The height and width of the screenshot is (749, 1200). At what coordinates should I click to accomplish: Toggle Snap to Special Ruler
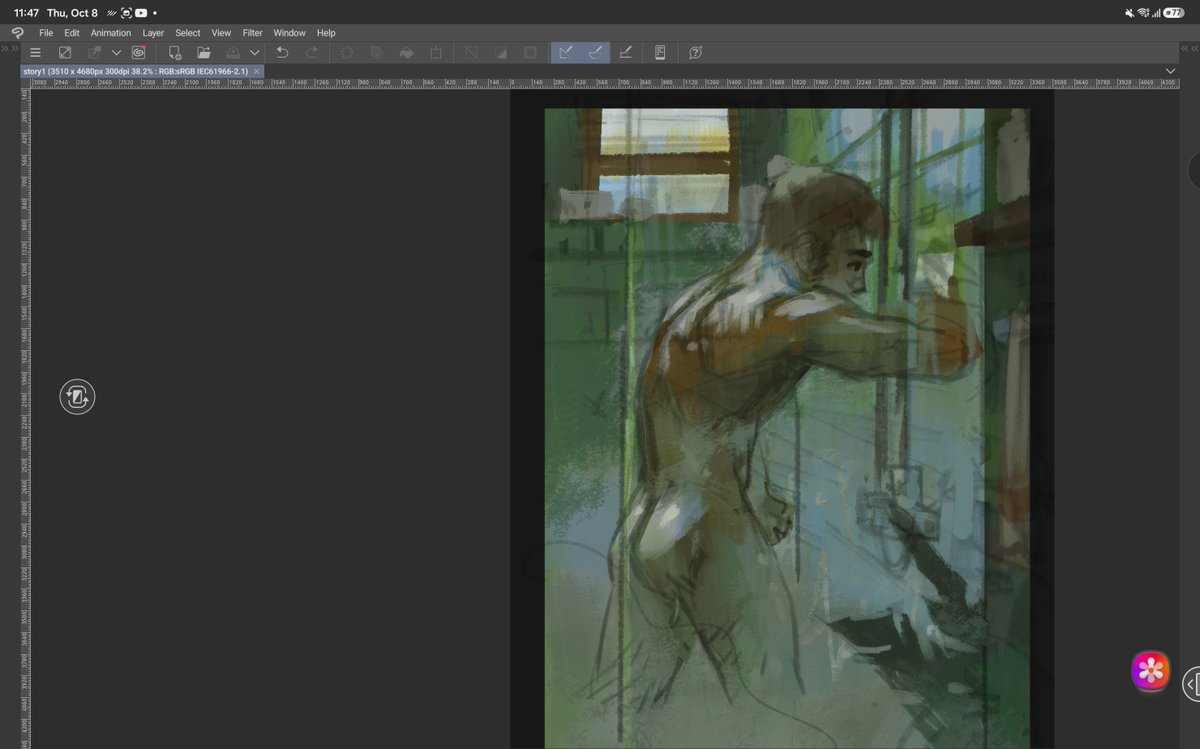click(595, 52)
